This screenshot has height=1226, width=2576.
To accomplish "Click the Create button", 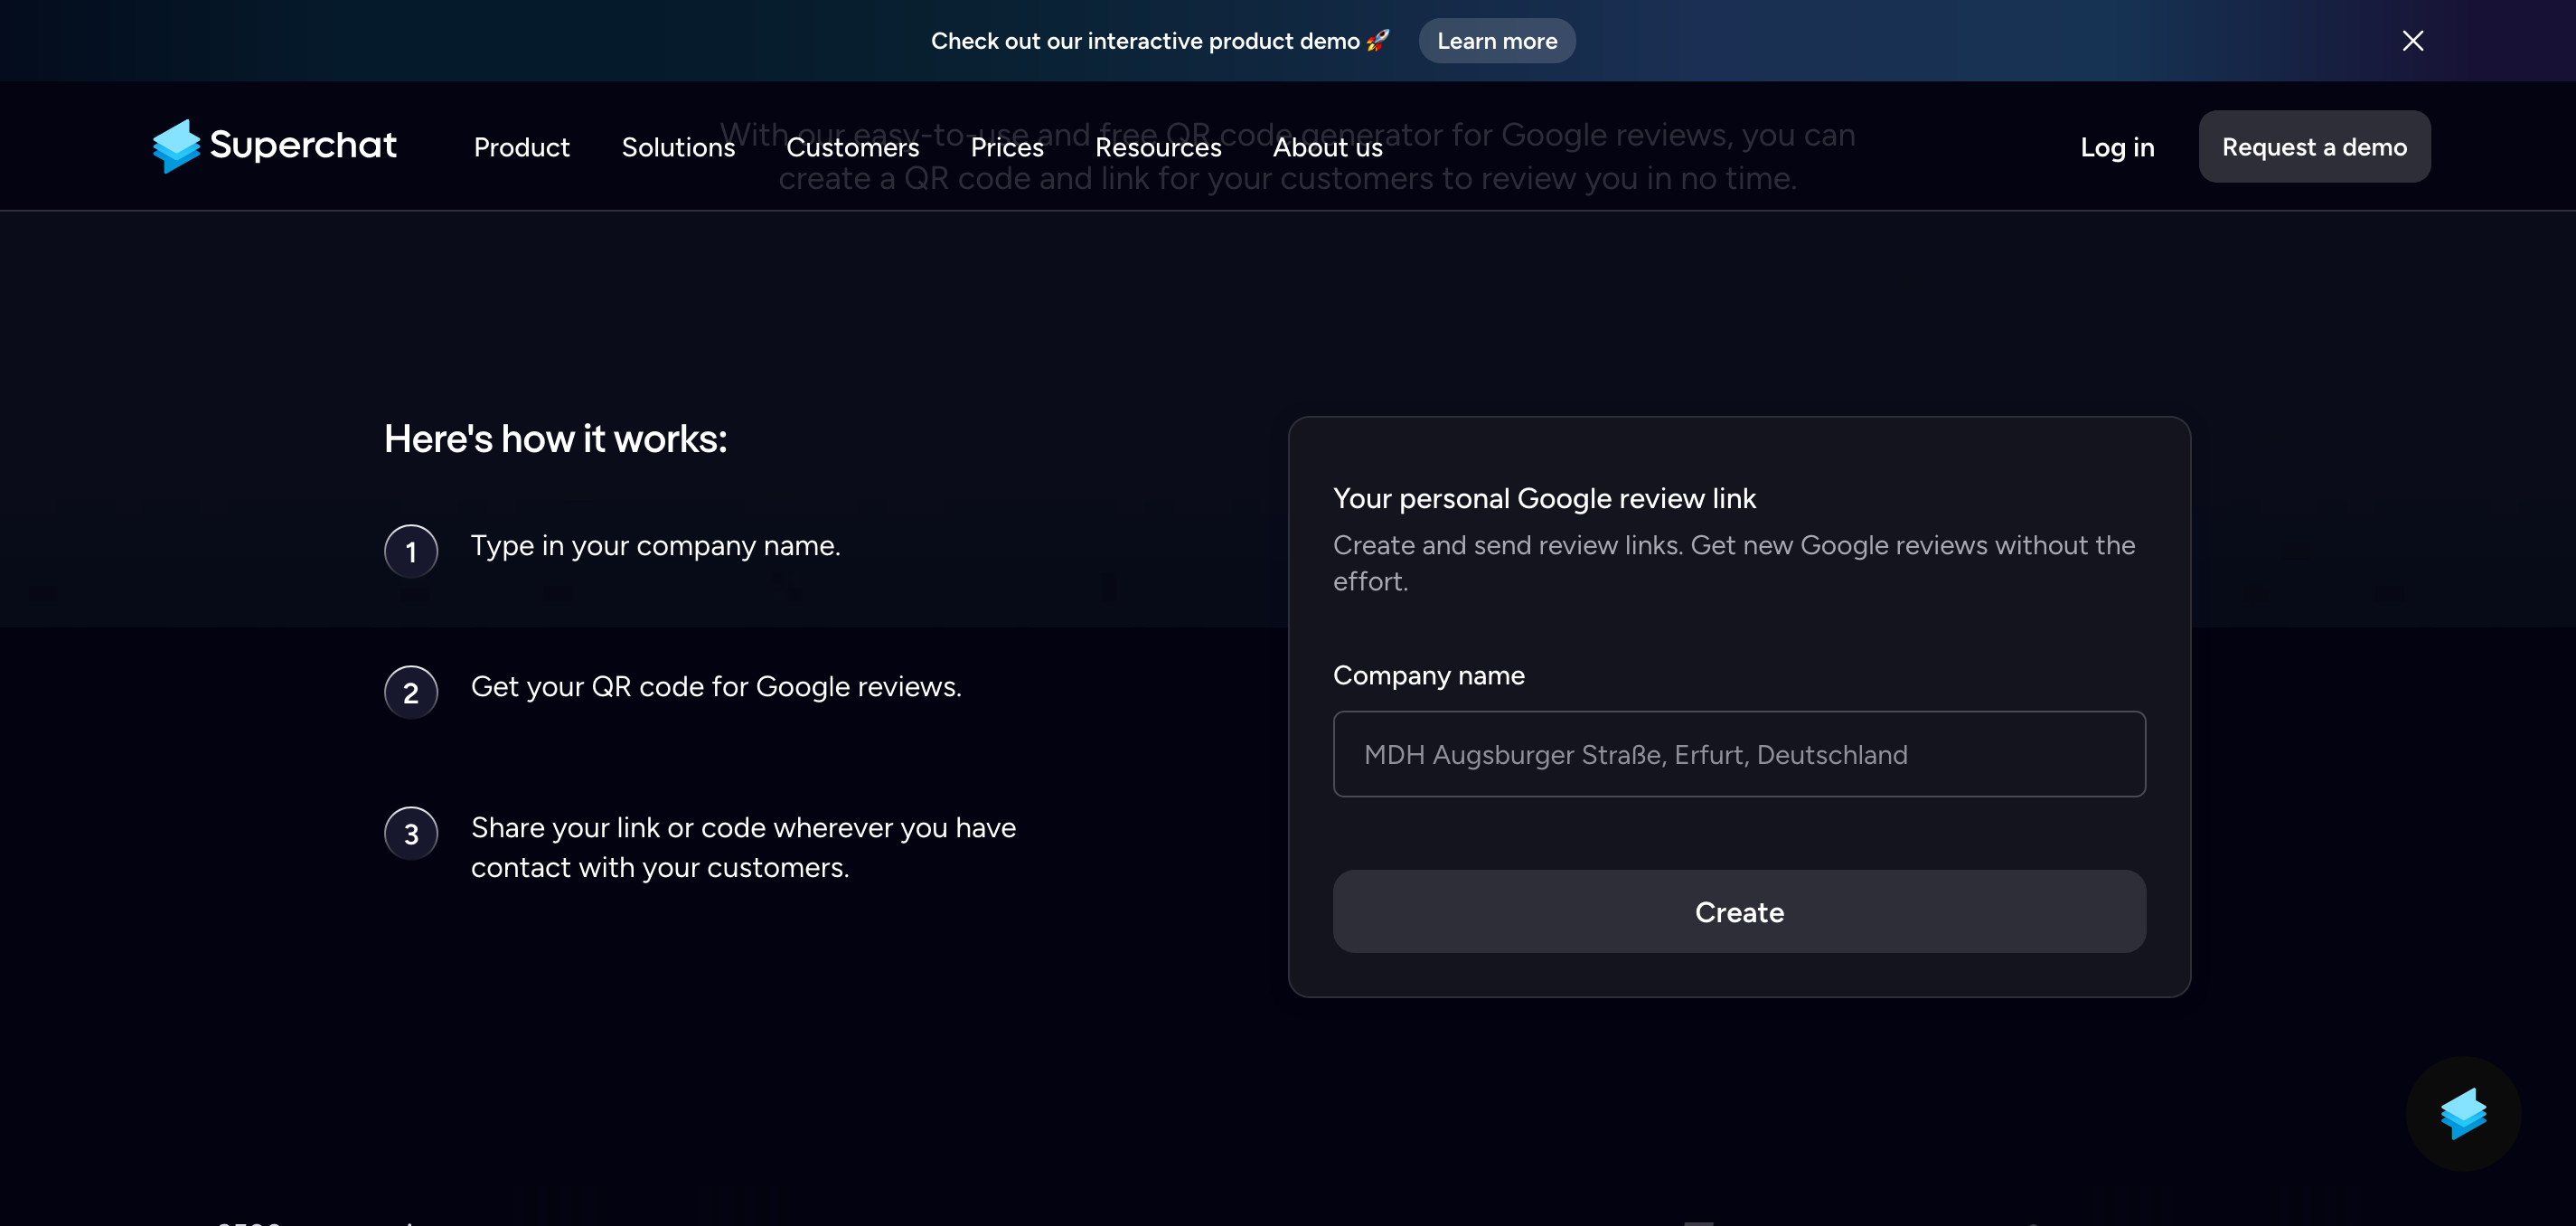I will click(x=1739, y=911).
